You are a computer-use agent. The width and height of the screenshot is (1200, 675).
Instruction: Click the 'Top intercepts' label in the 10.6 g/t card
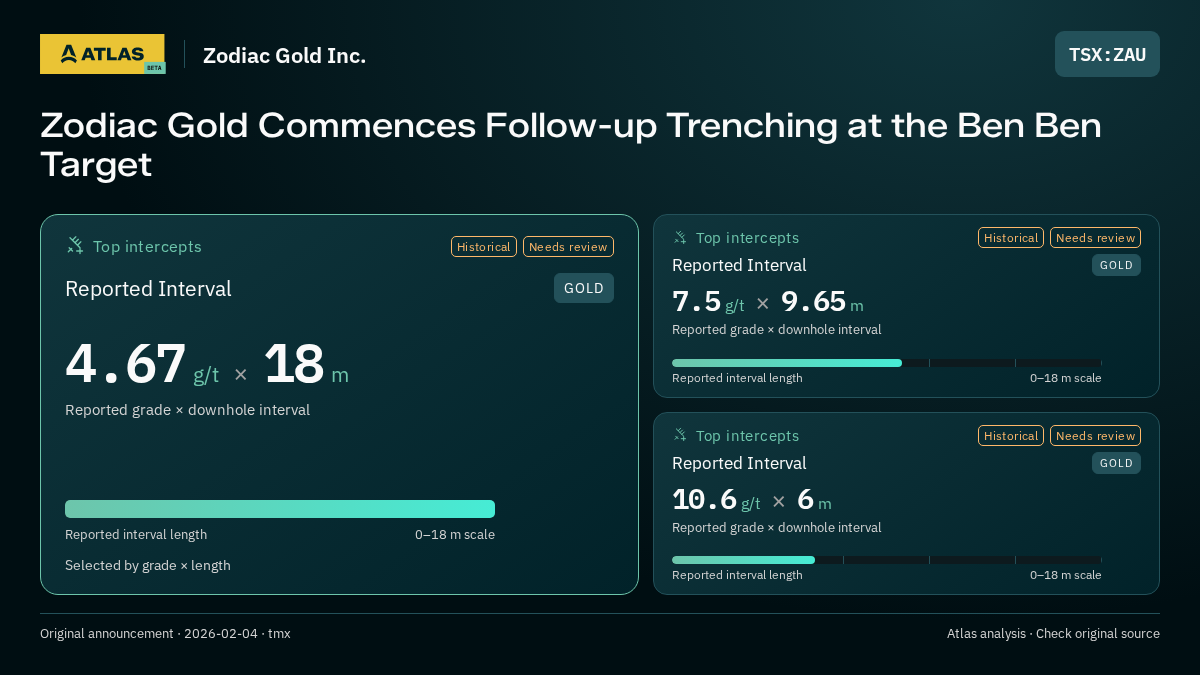747,436
